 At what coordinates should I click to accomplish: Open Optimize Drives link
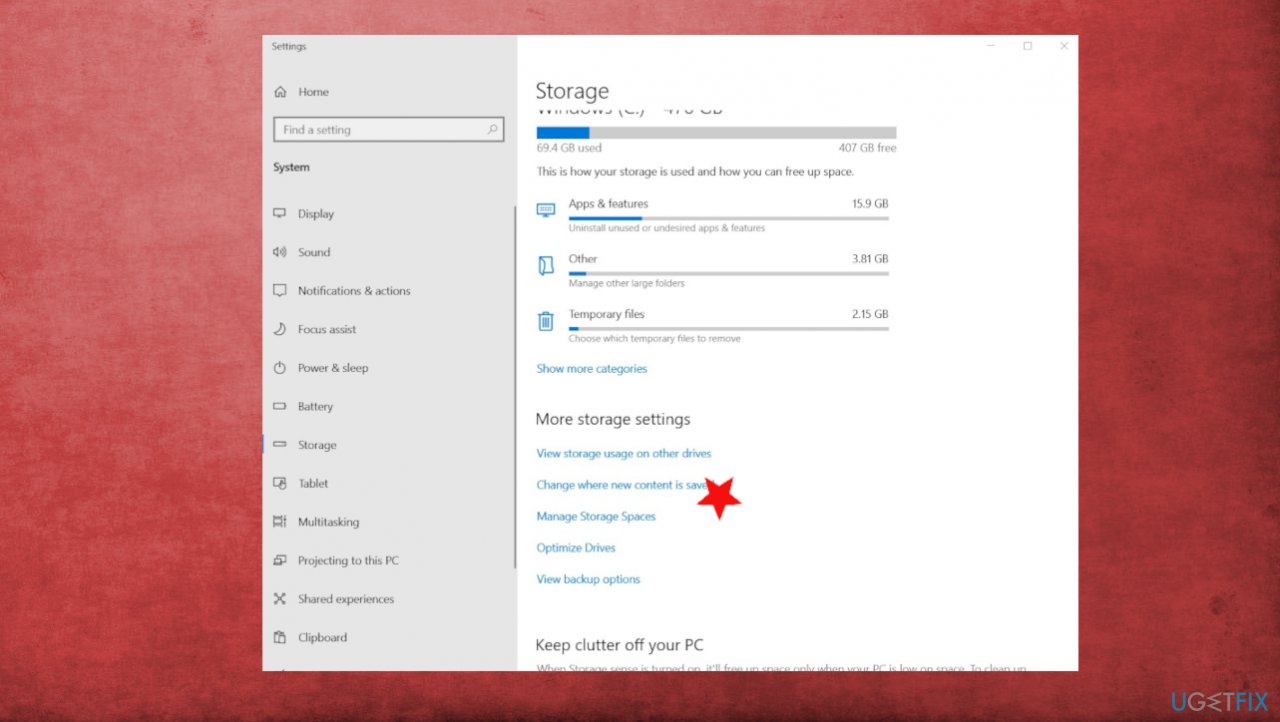(576, 548)
